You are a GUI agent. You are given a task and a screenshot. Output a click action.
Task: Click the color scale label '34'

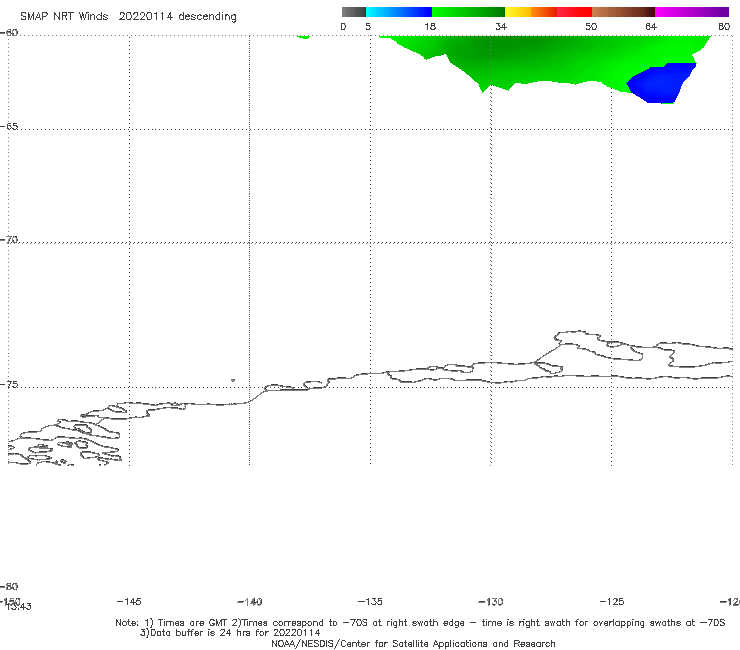coord(501,26)
